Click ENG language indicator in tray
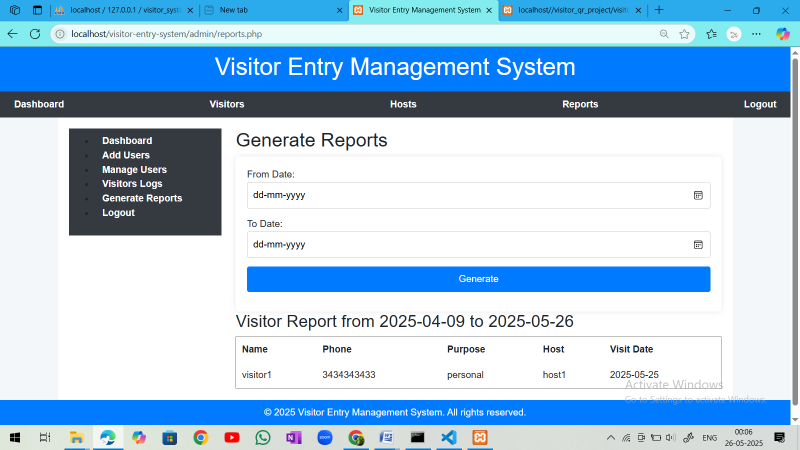Viewport: 800px width, 450px height. click(710, 438)
